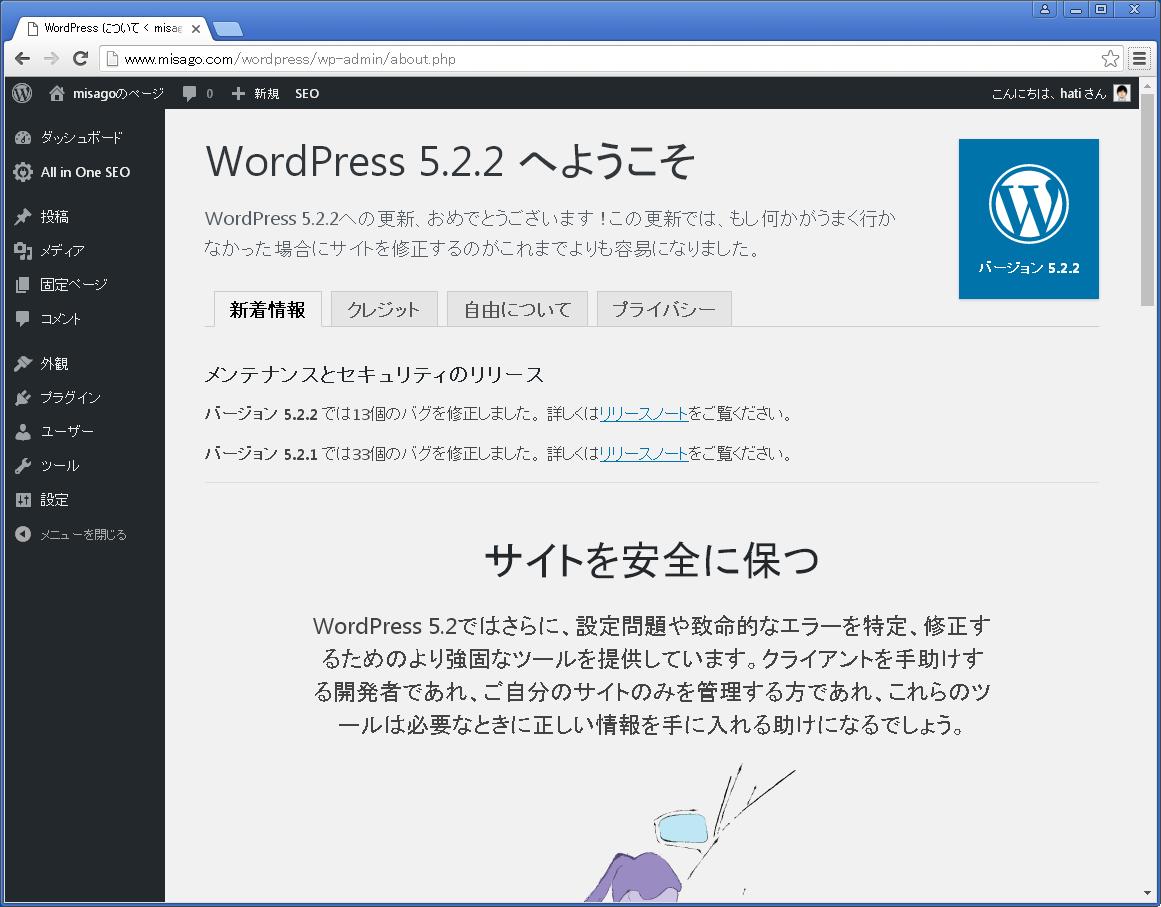Click the ダッシュボード gauge icon
This screenshot has height=907, width=1161.
click(23, 138)
